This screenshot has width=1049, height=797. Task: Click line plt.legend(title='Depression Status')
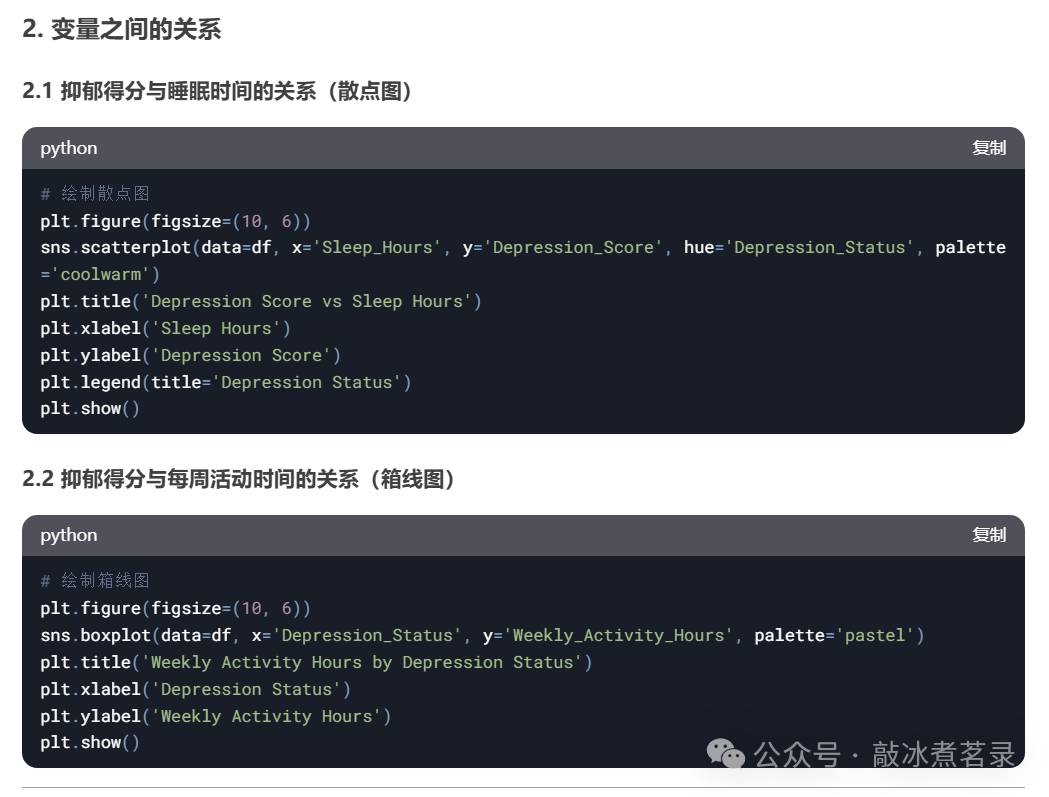coord(226,382)
